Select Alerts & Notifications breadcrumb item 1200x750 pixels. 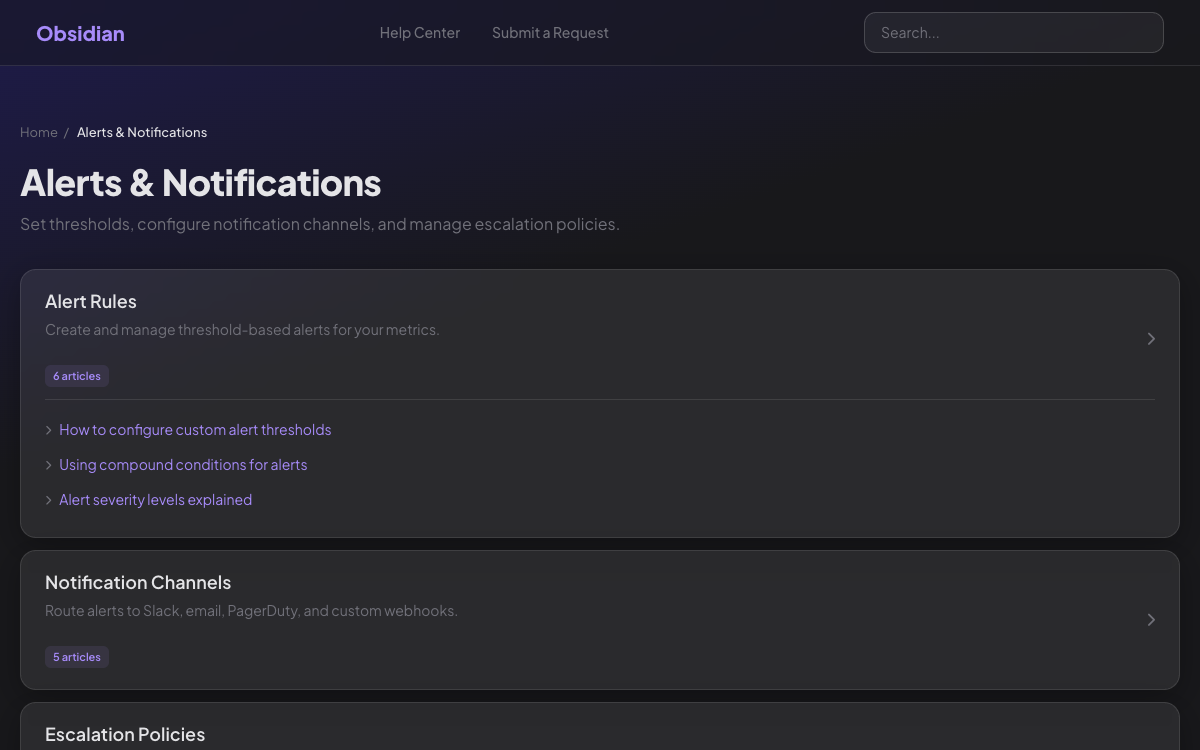(x=142, y=132)
